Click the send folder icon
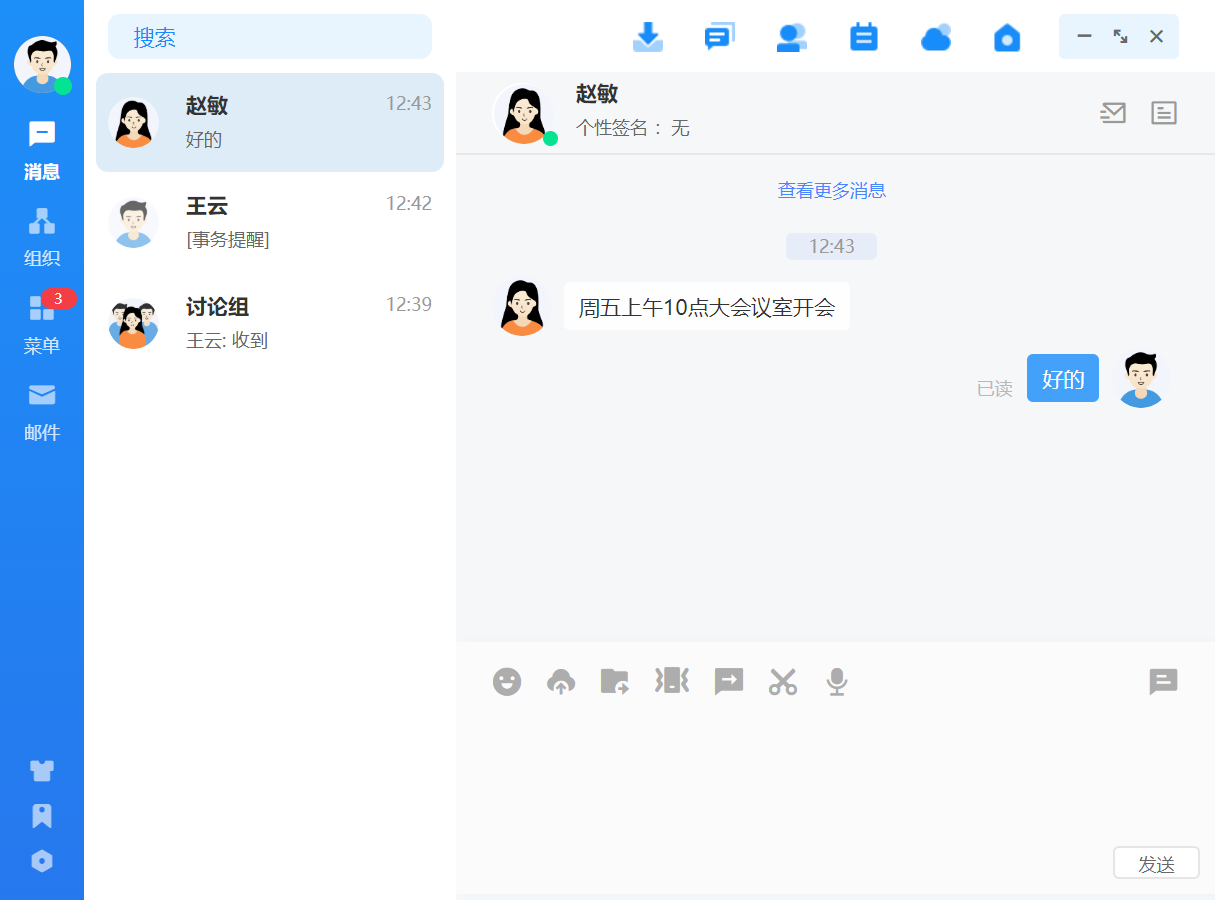This screenshot has width=1215, height=900. [614, 682]
